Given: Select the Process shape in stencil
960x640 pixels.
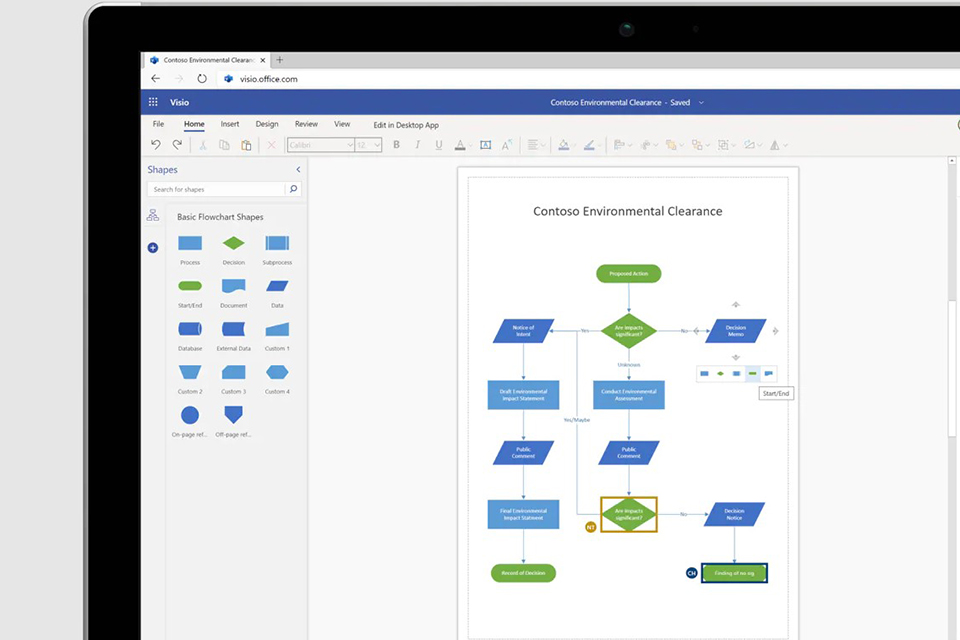Looking at the screenshot, I should coord(190,243).
